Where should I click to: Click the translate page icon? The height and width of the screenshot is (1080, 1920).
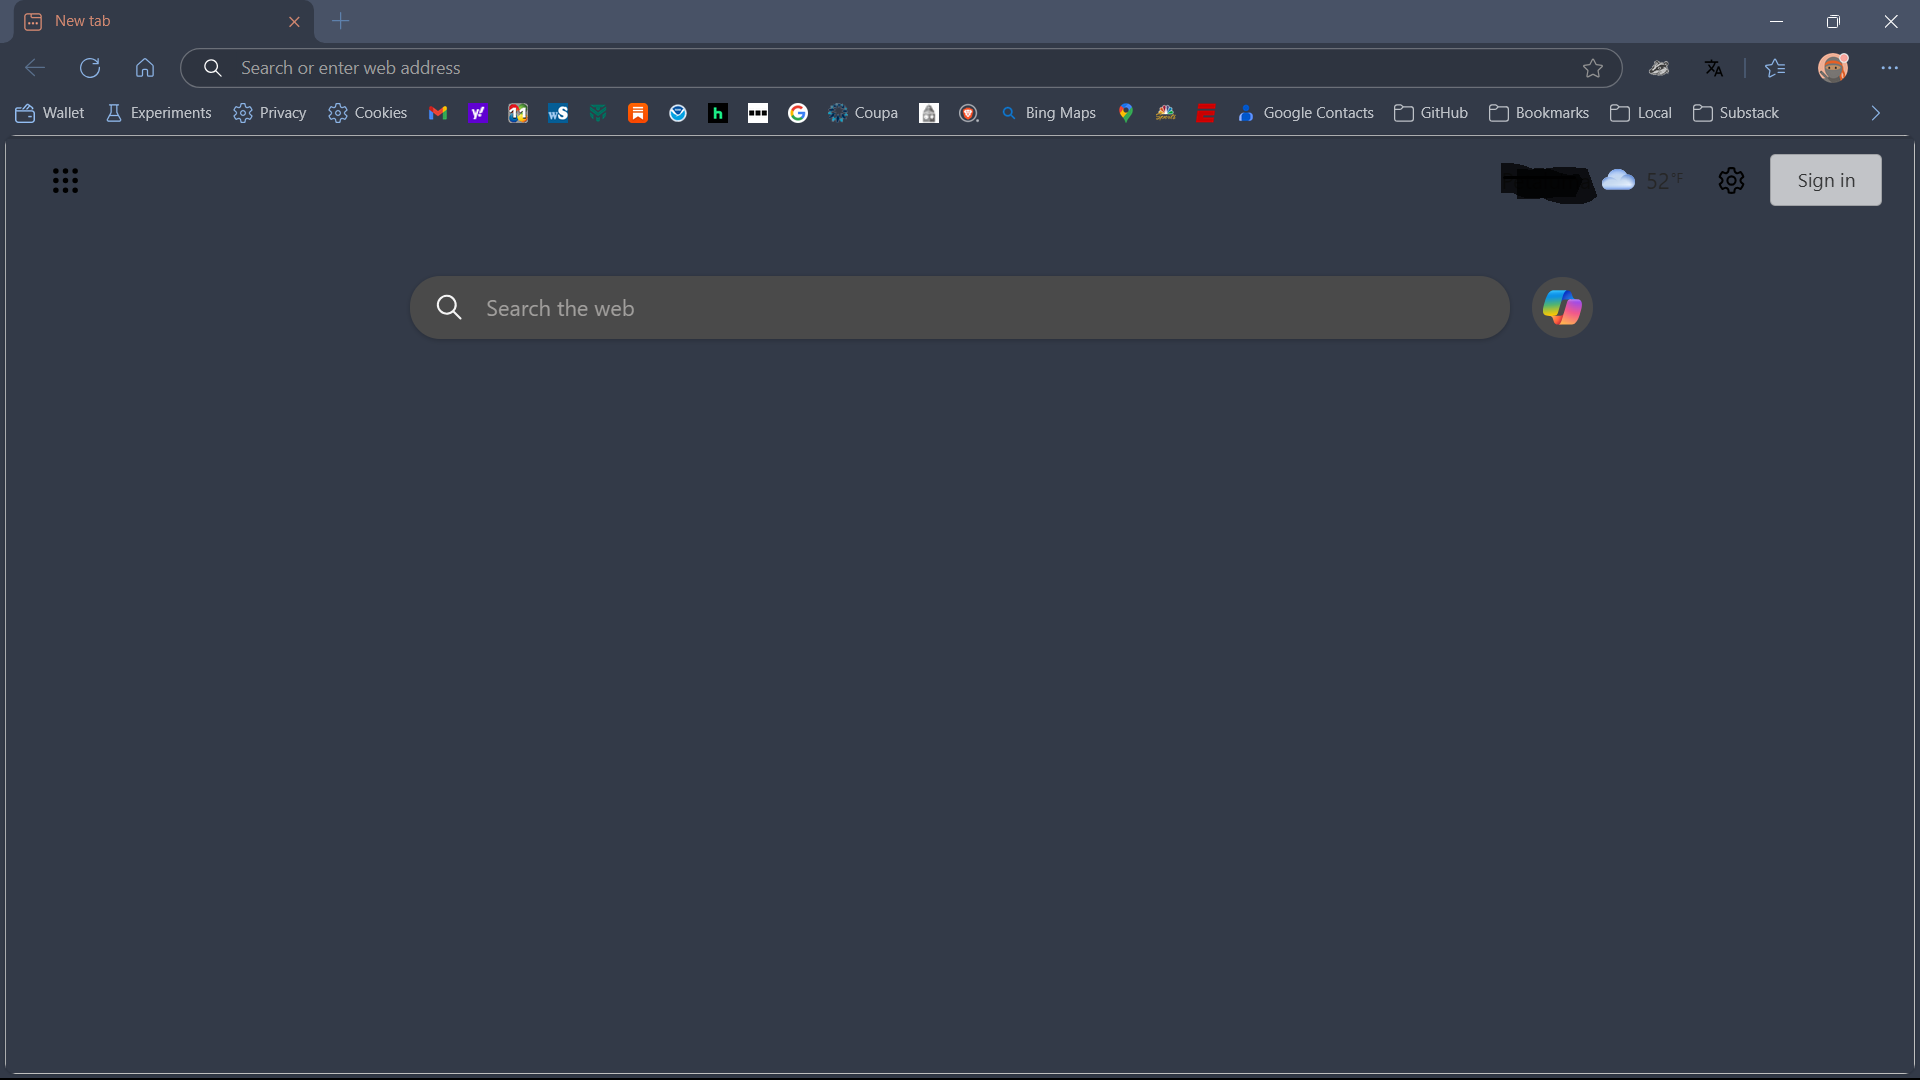[x=1714, y=68]
